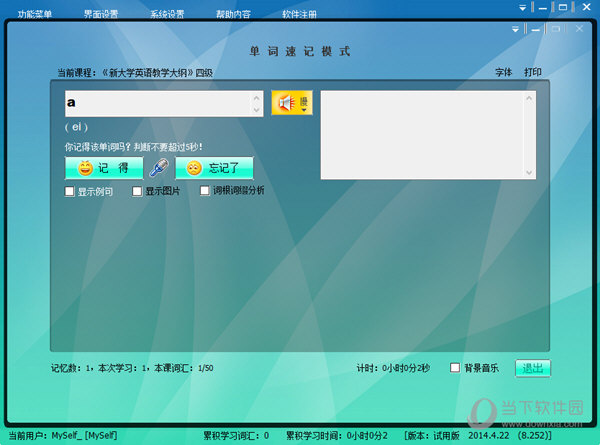Toggle the 词根词缀分析 checkbox
Screen dimensions: 600x445
click(205, 191)
